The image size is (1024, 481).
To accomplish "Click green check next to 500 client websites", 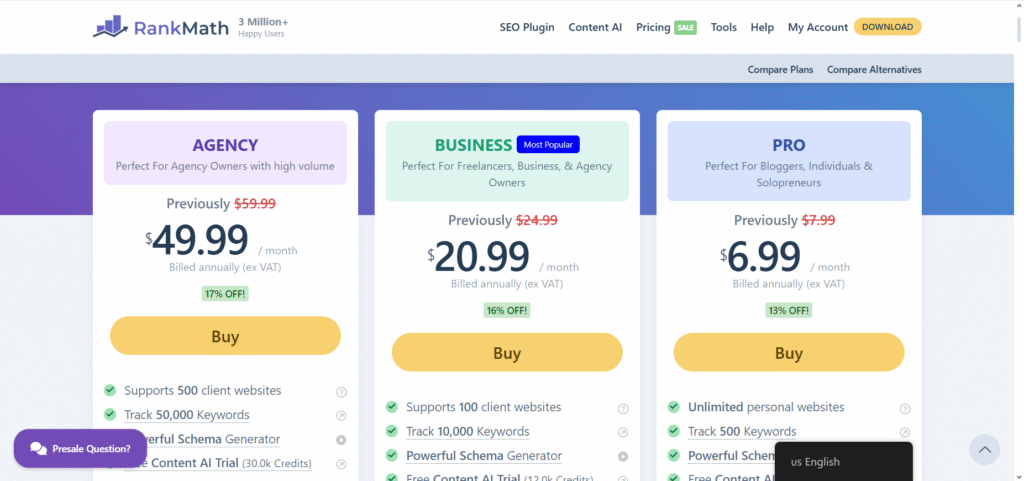I will click(110, 390).
